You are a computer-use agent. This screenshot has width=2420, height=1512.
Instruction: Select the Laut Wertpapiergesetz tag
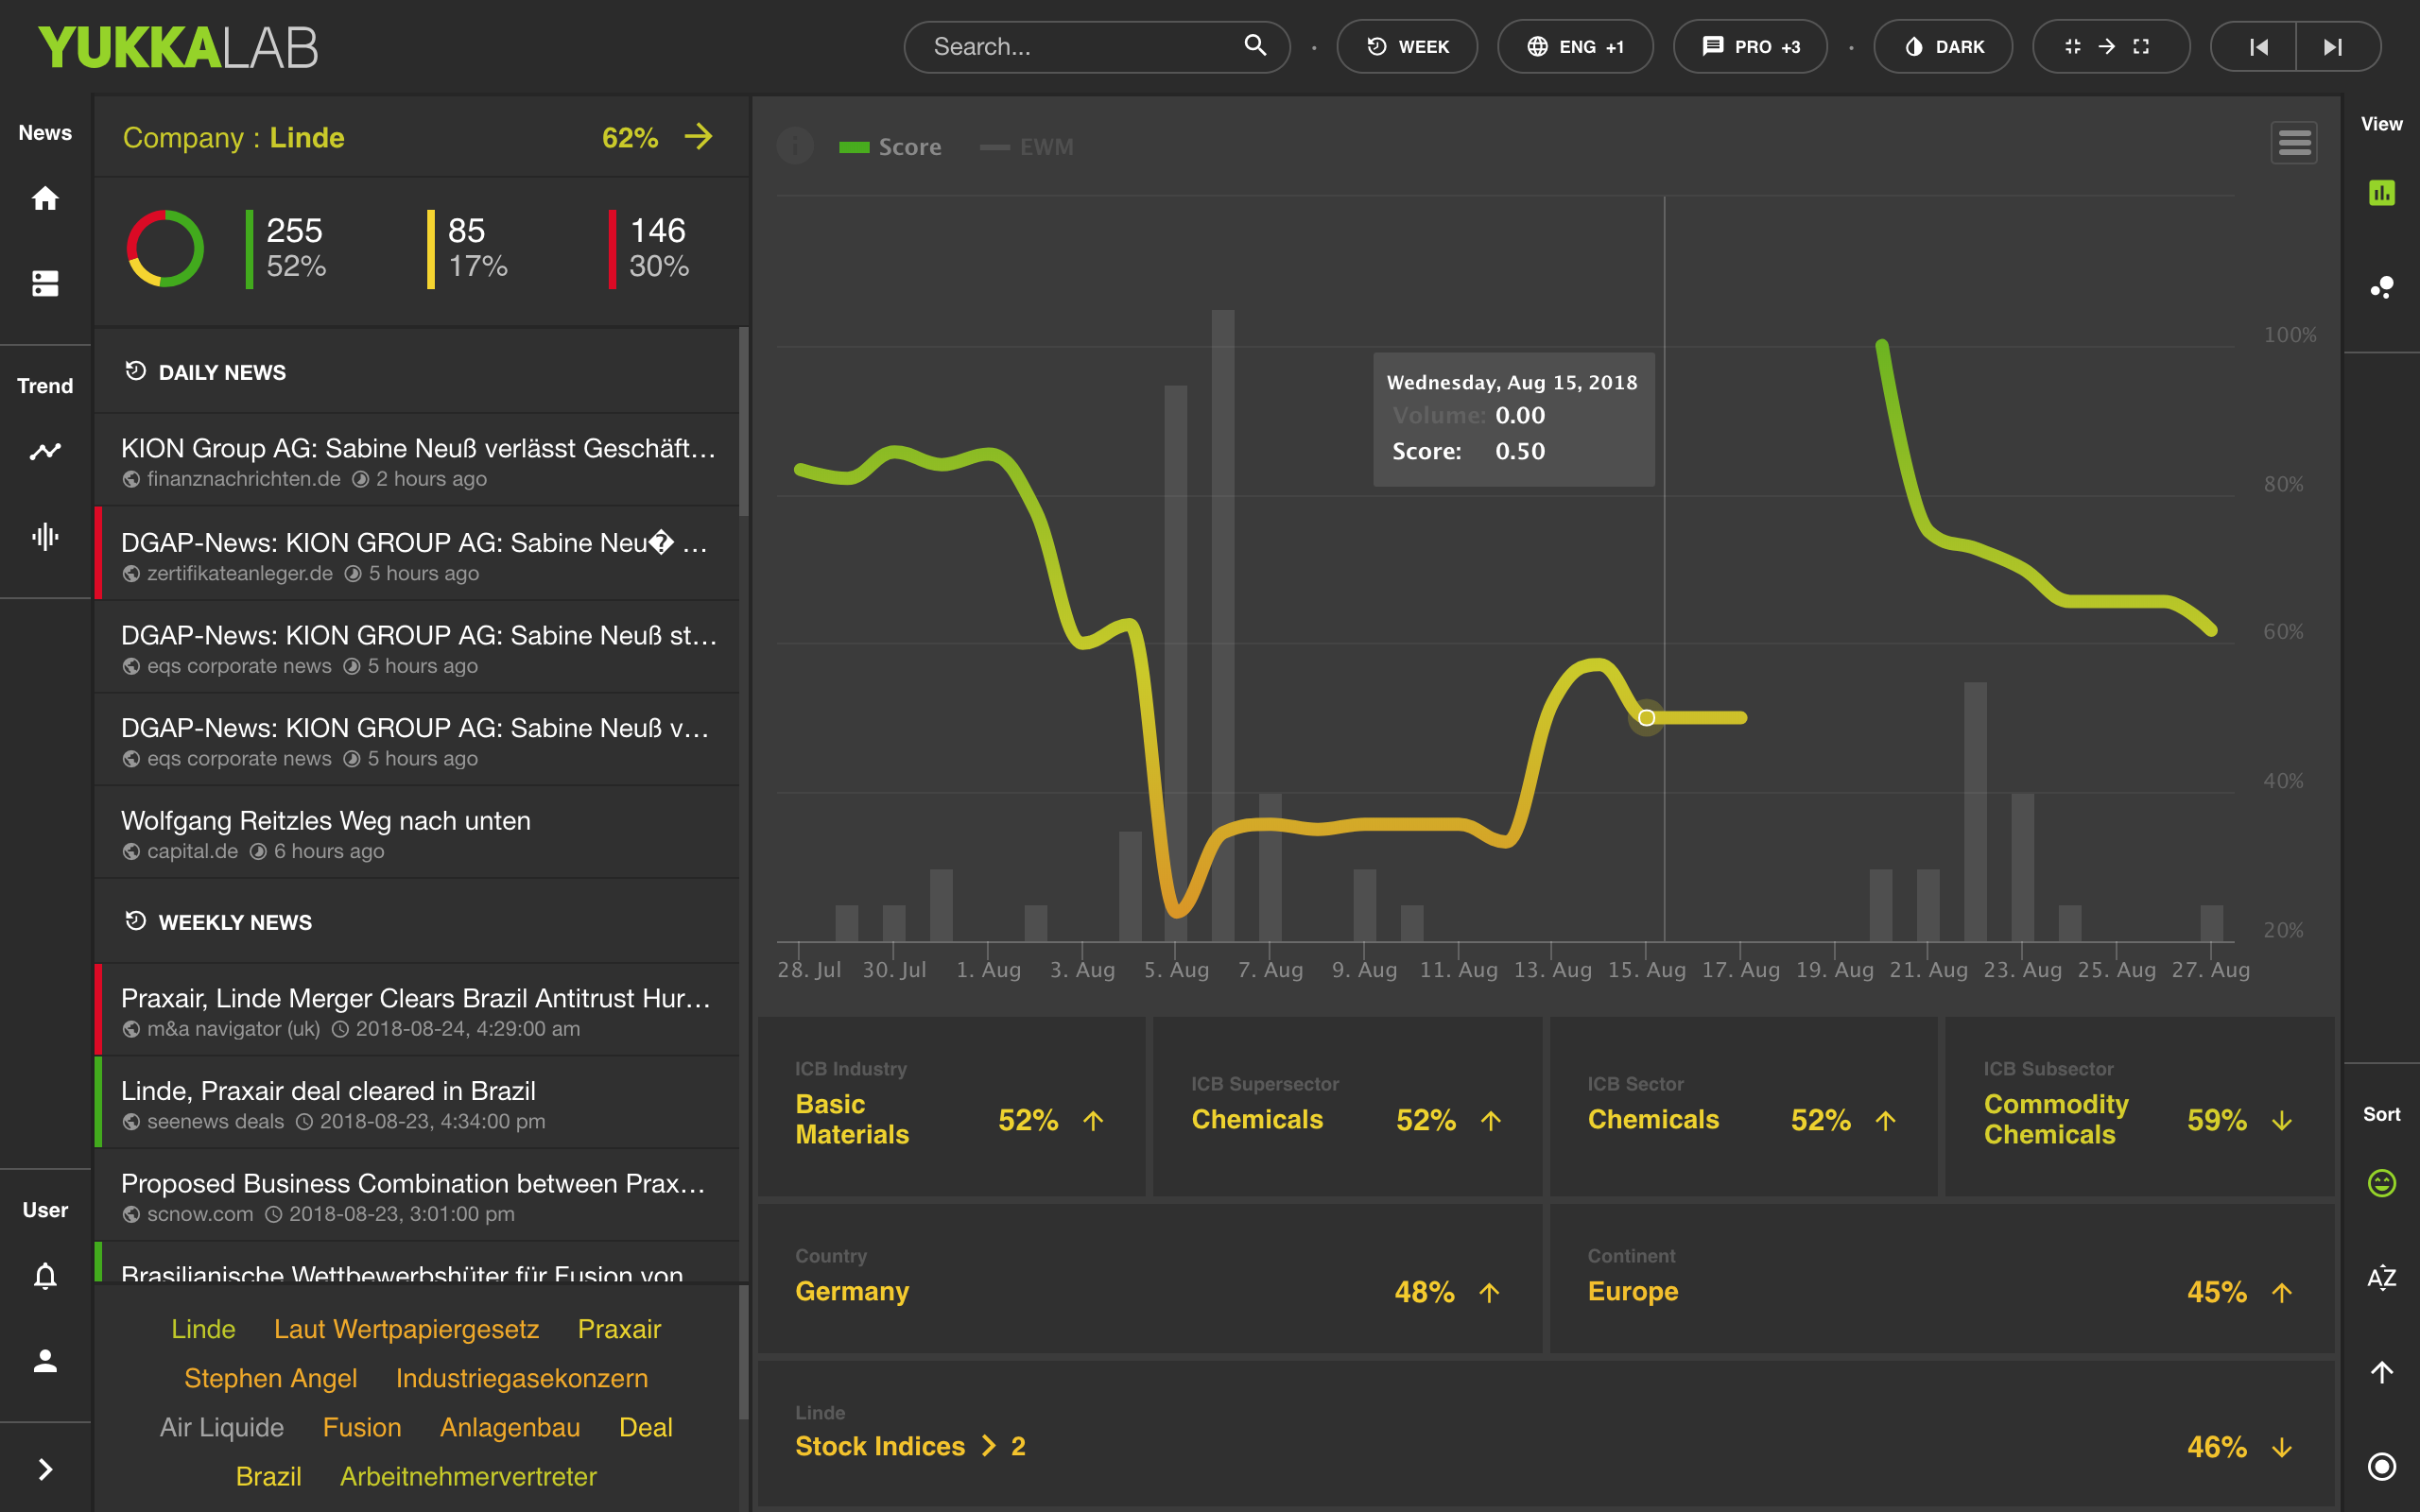point(406,1329)
